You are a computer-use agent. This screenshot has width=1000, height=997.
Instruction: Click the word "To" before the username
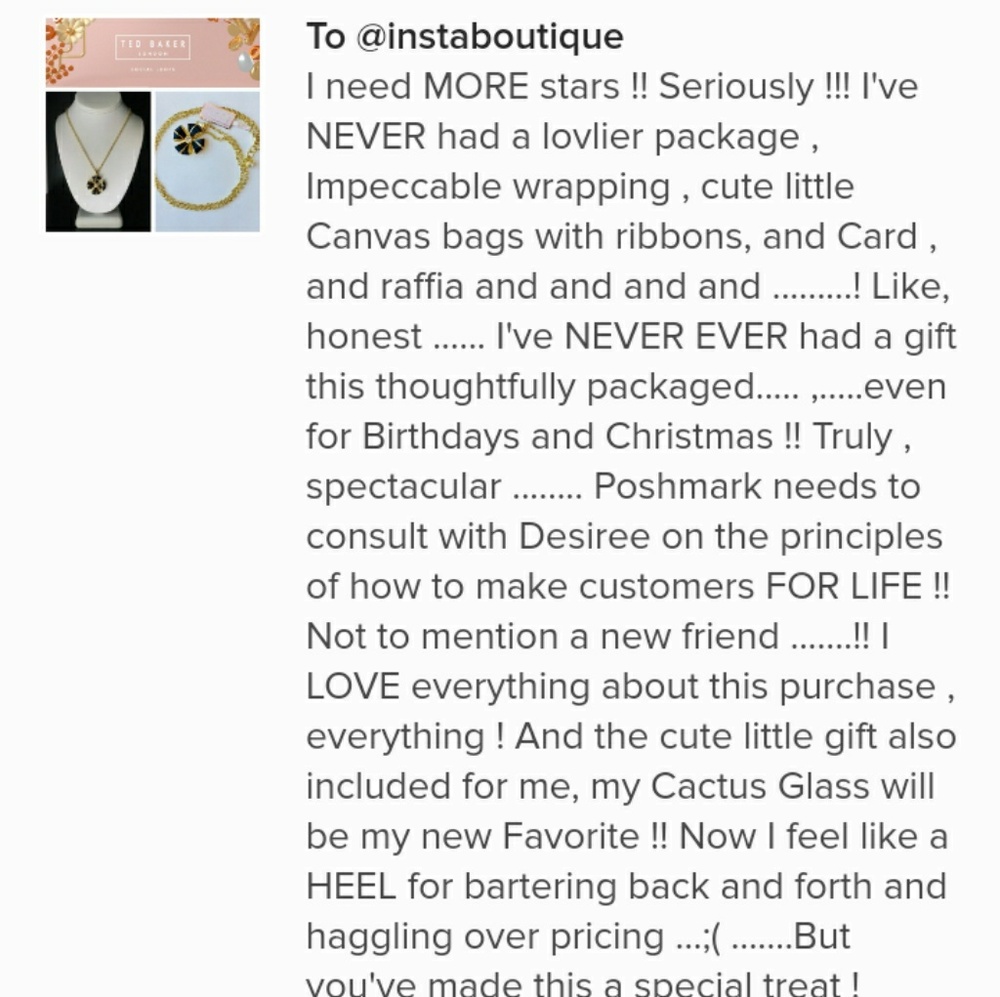click(x=325, y=36)
